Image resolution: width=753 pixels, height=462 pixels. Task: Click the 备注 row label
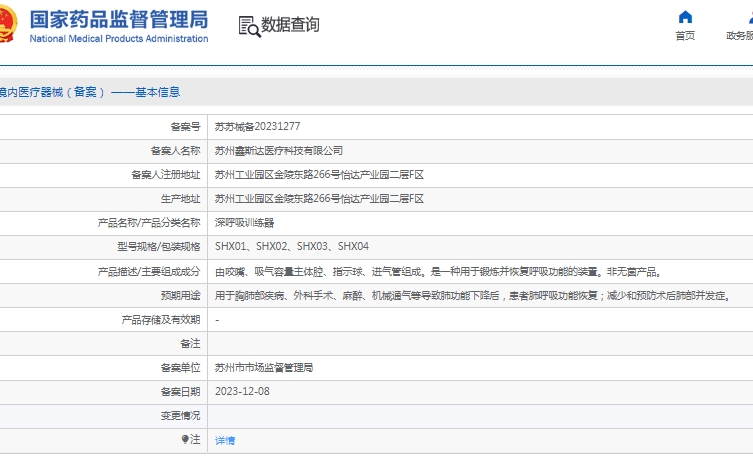click(x=190, y=344)
